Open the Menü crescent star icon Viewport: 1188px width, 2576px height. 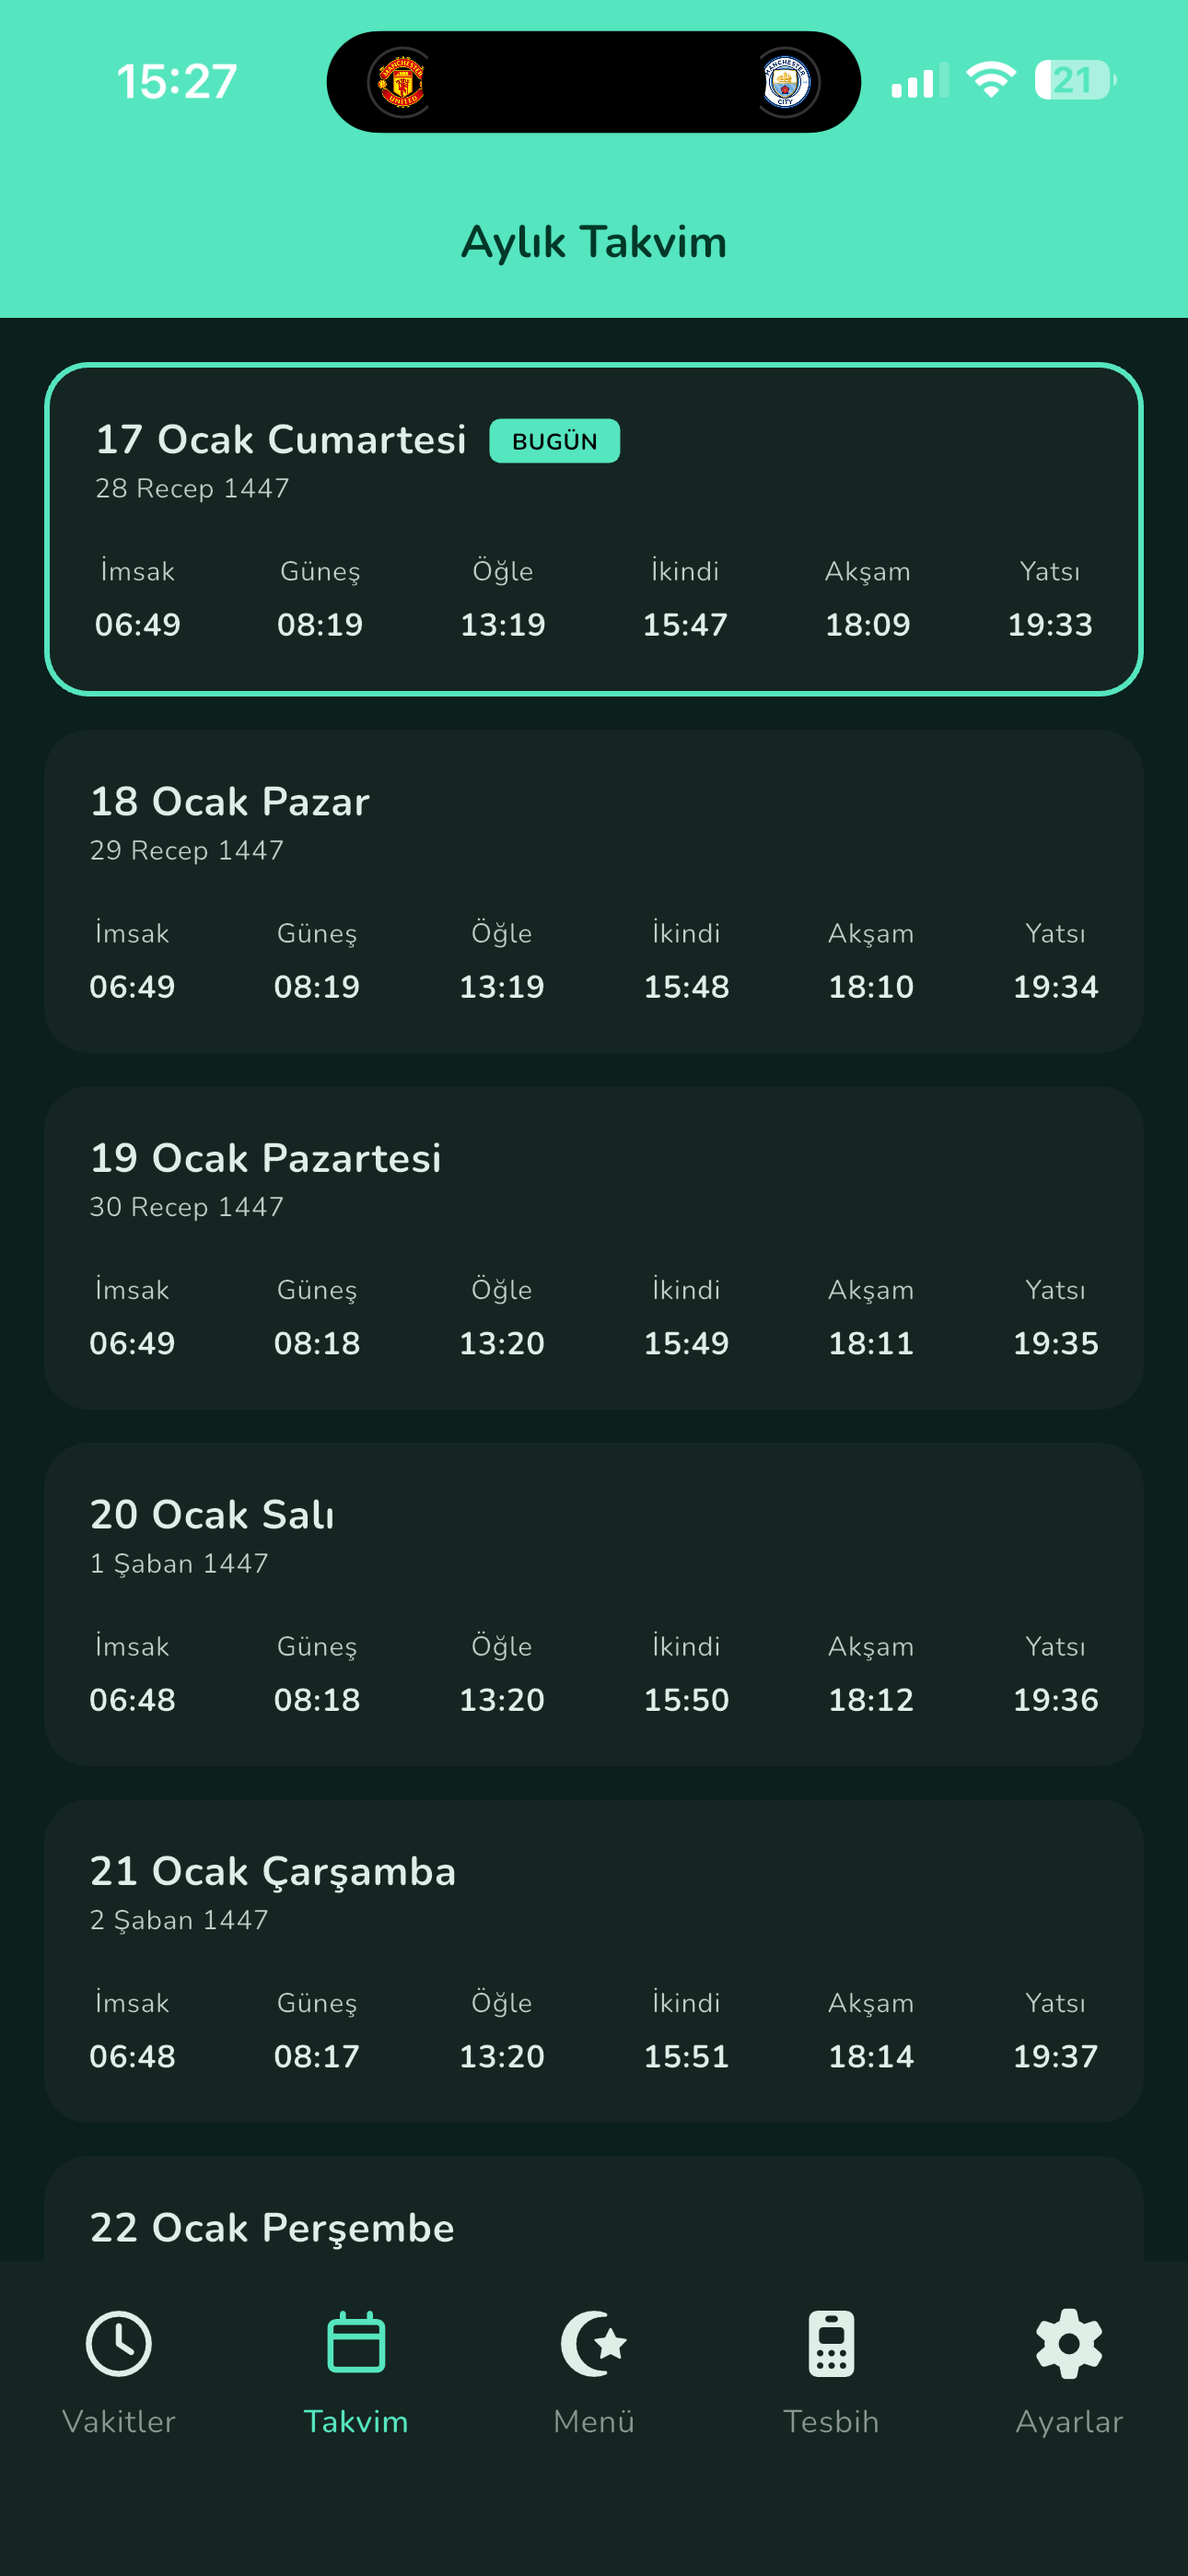pyautogui.click(x=594, y=2343)
